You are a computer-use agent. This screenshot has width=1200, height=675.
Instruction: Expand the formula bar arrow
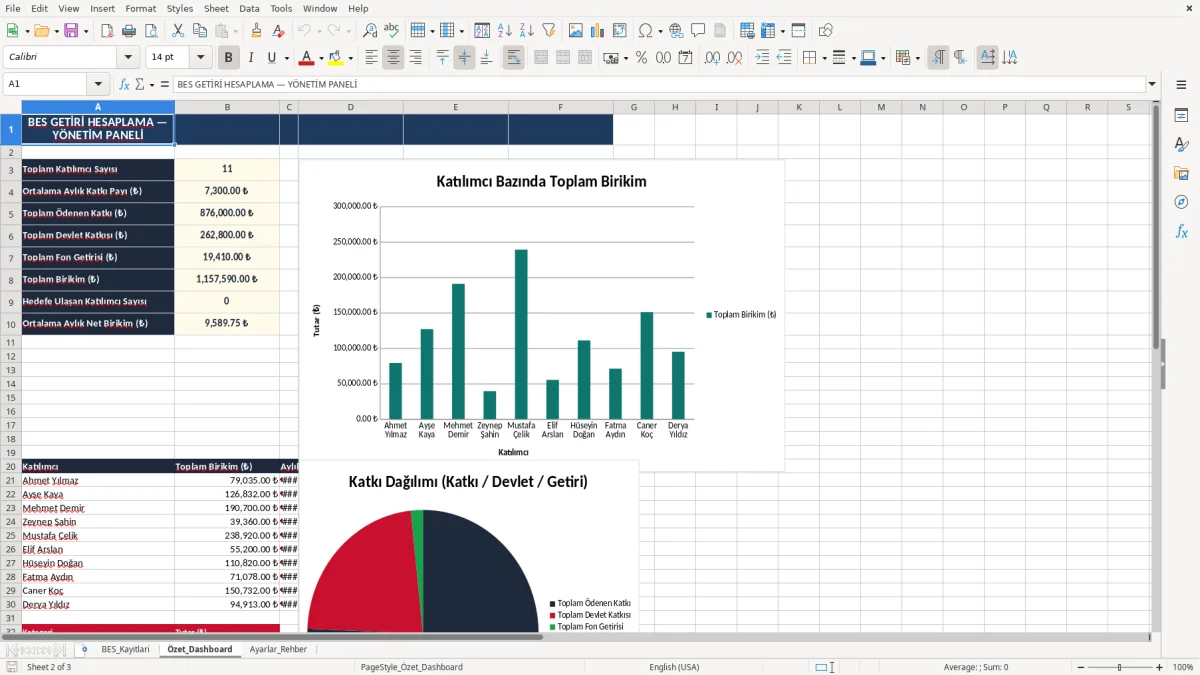(1152, 84)
